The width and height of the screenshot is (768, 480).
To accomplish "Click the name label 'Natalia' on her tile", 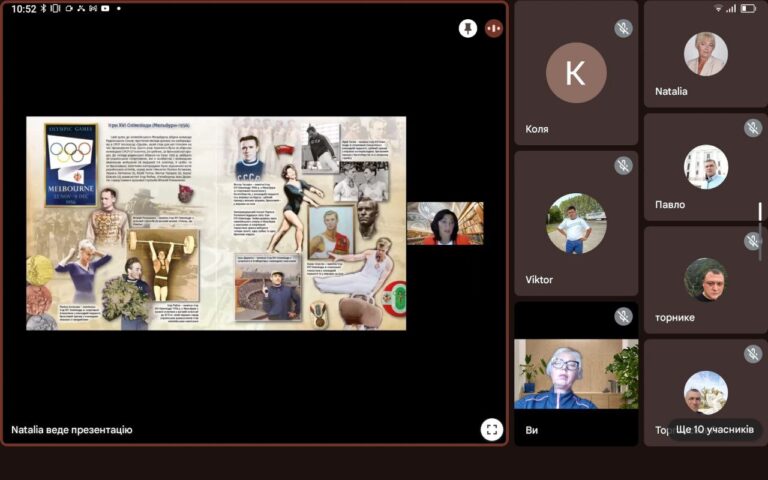I will pos(671,91).
